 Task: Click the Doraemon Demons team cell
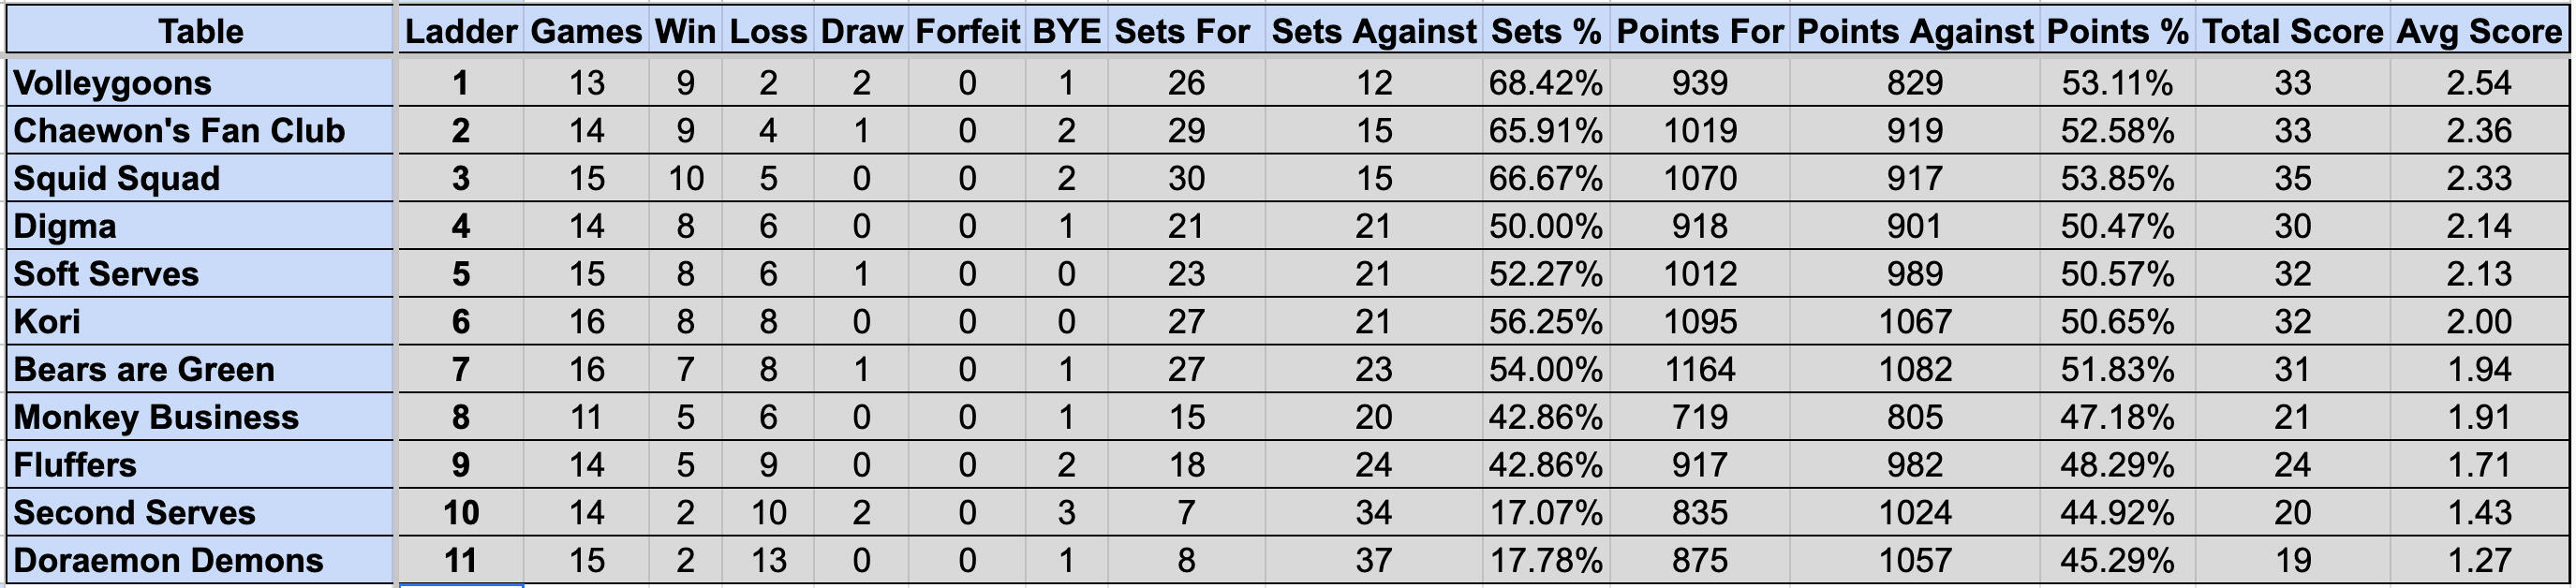click(x=200, y=560)
